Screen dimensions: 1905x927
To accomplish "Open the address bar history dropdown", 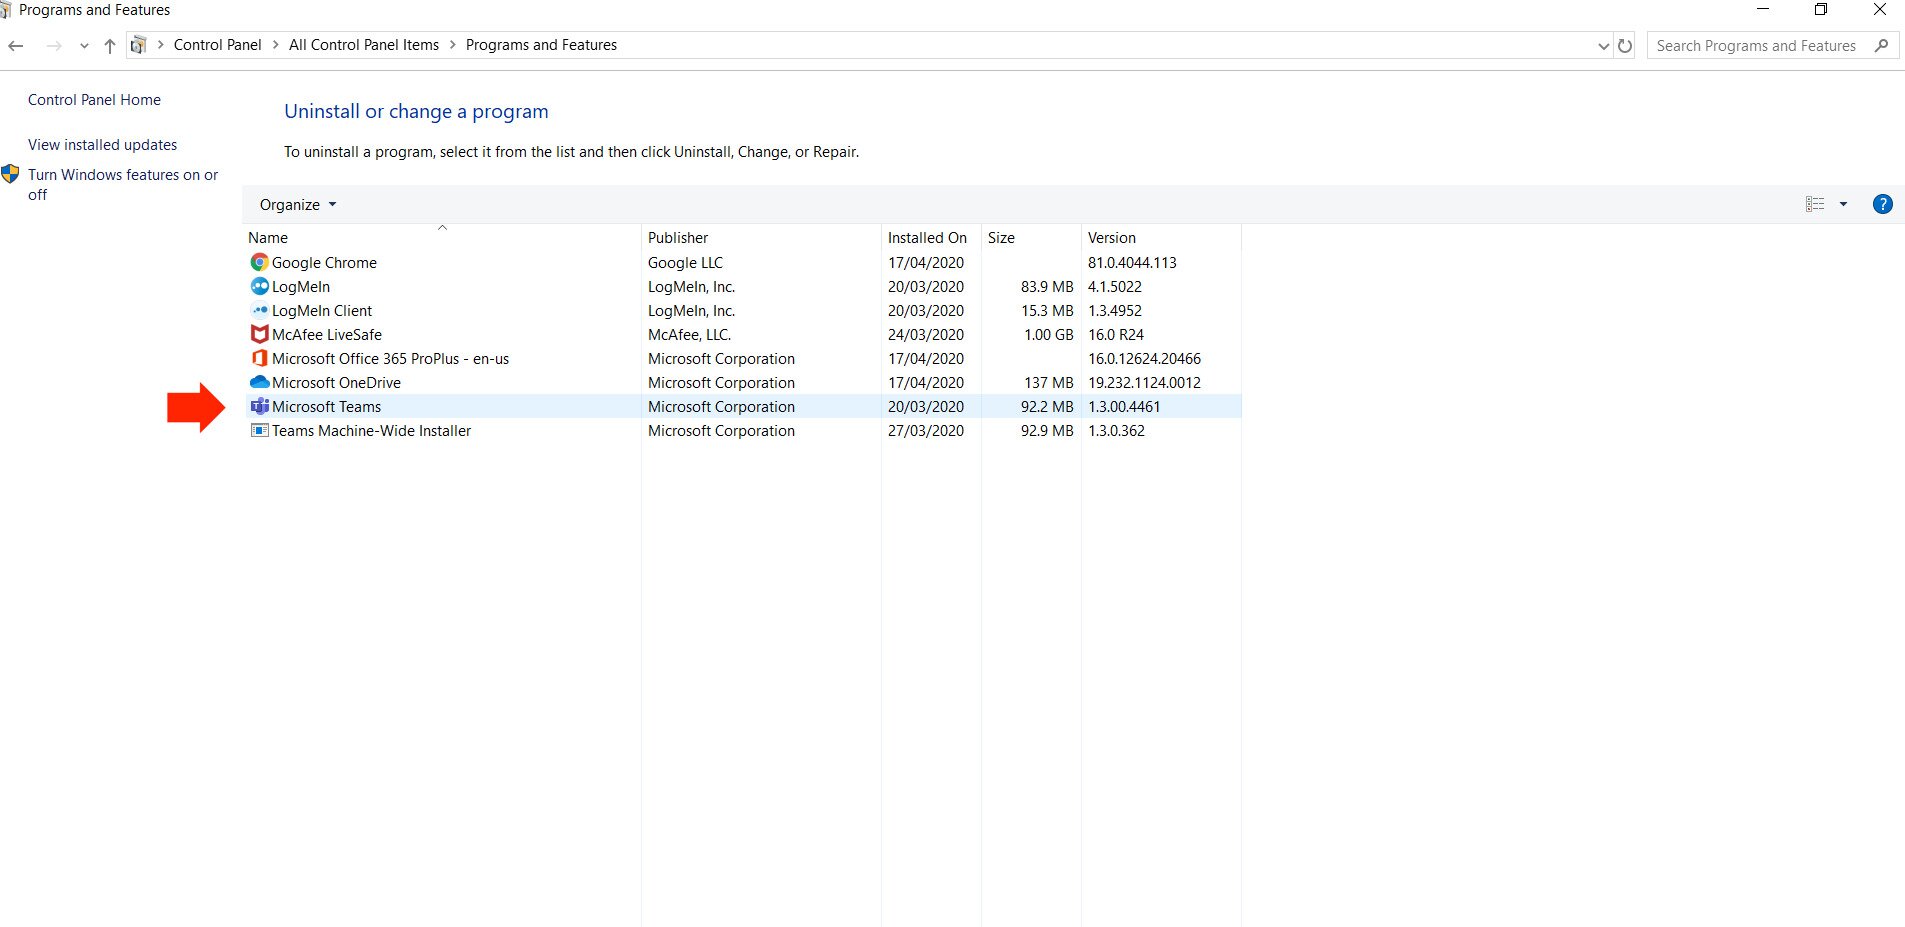I will point(1604,46).
